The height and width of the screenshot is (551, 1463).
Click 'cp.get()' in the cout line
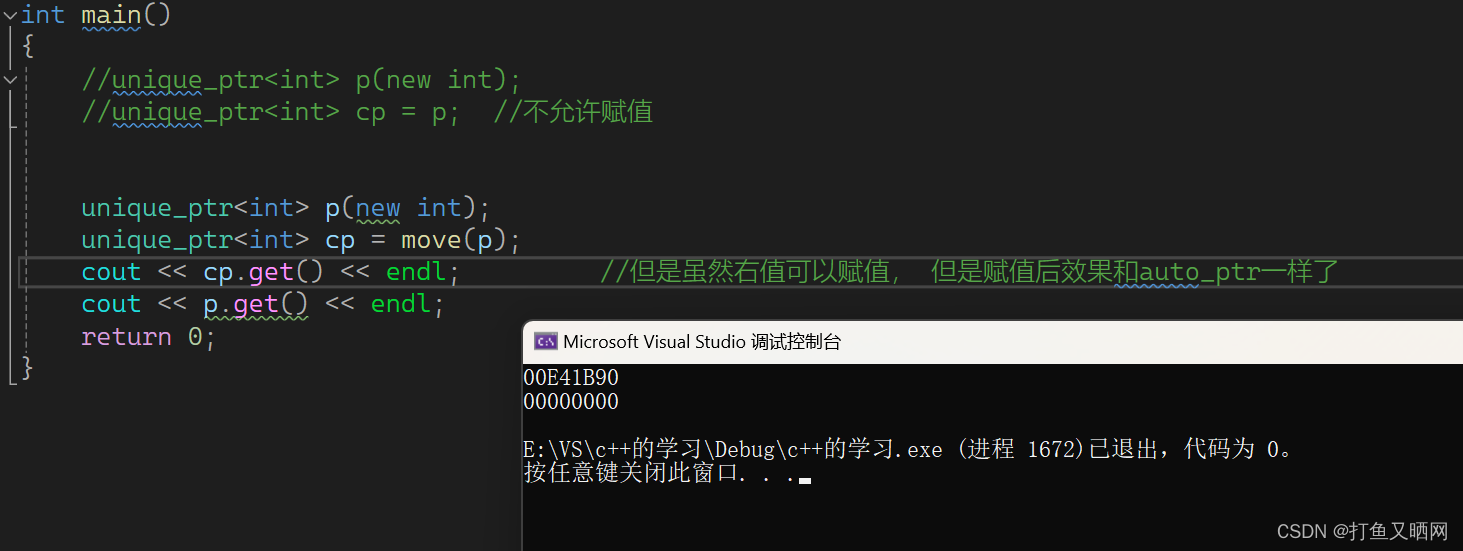click(263, 272)
